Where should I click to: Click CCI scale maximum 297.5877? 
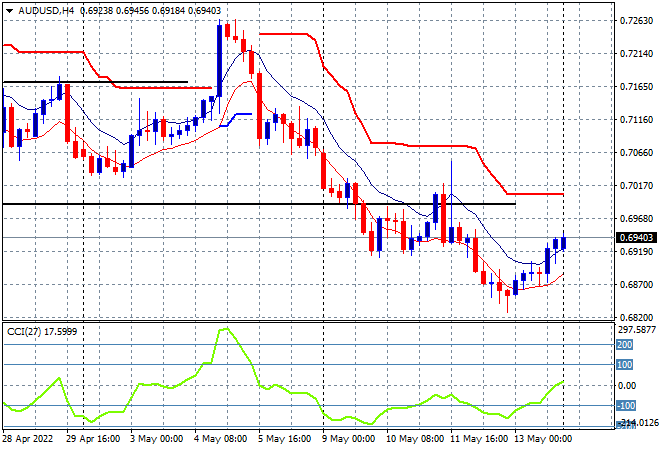[x=636, y=330]
